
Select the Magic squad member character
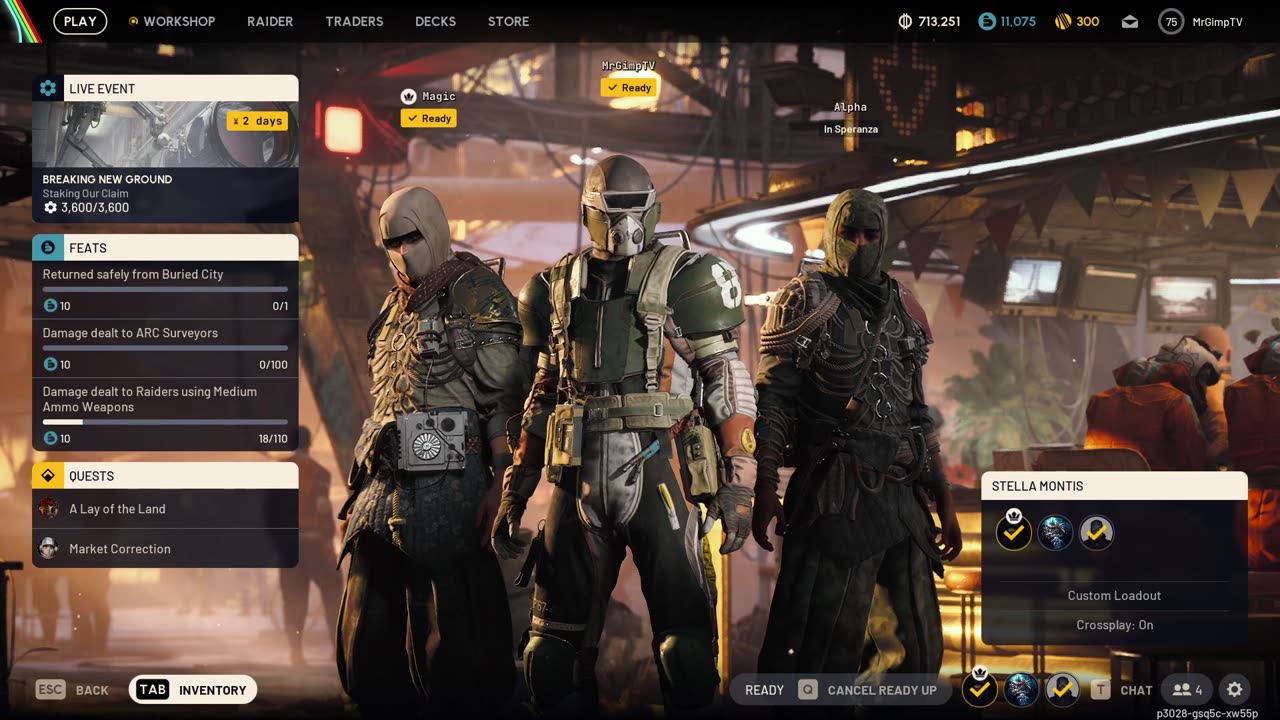tap(430, 440)
